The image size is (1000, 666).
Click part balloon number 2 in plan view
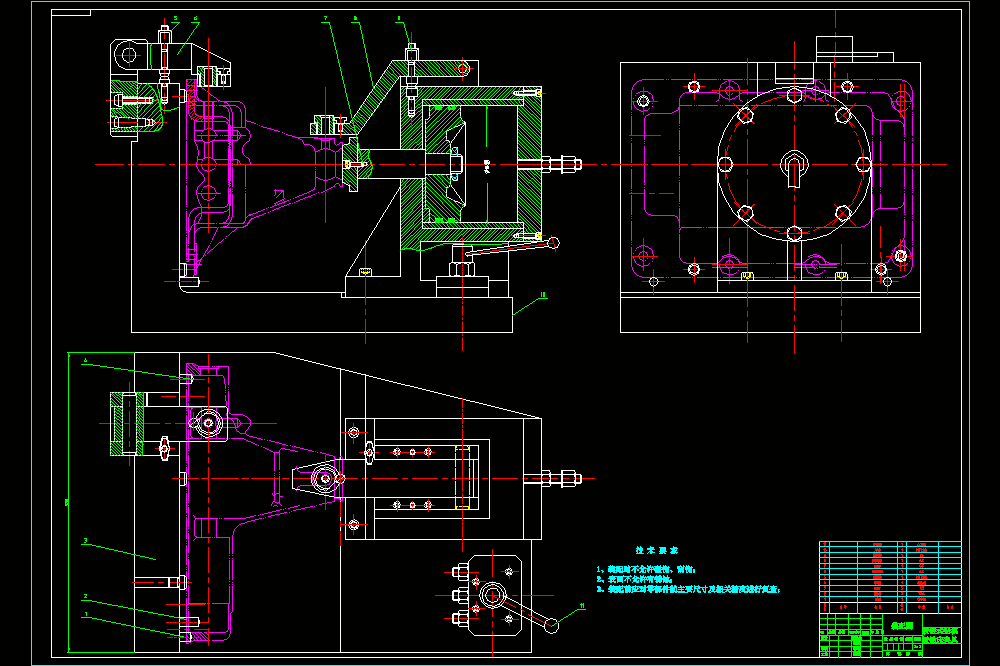click(85, 597)
